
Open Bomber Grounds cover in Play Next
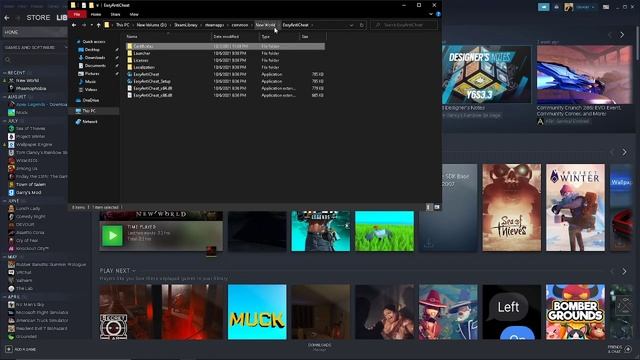(x=575, y=312)
